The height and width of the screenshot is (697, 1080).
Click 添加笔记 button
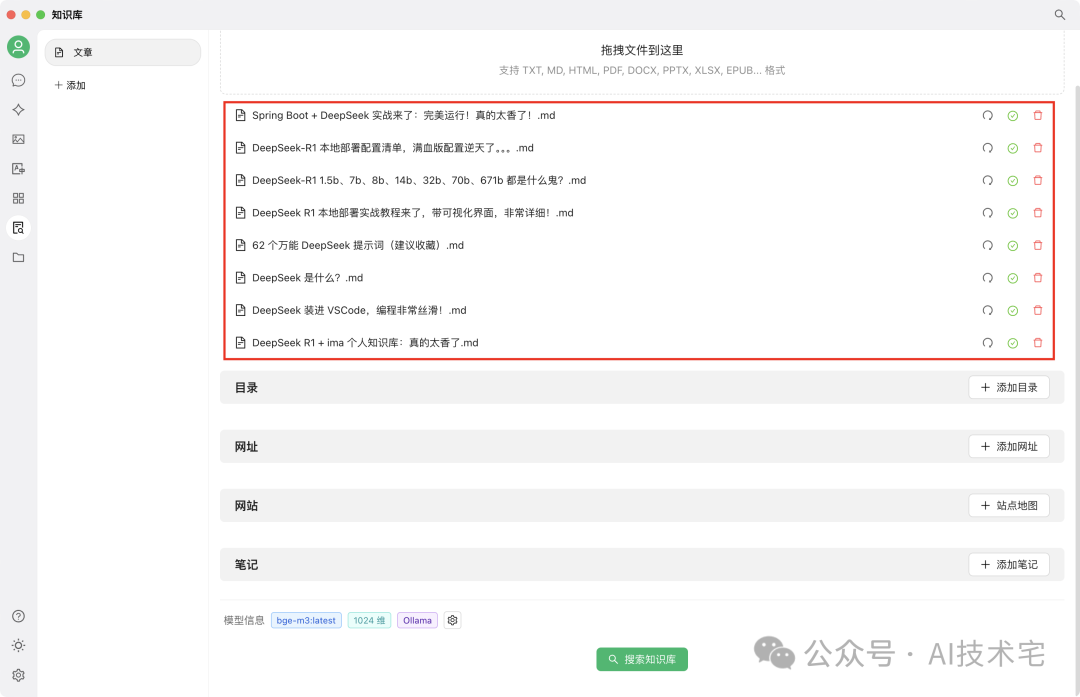1009,565
